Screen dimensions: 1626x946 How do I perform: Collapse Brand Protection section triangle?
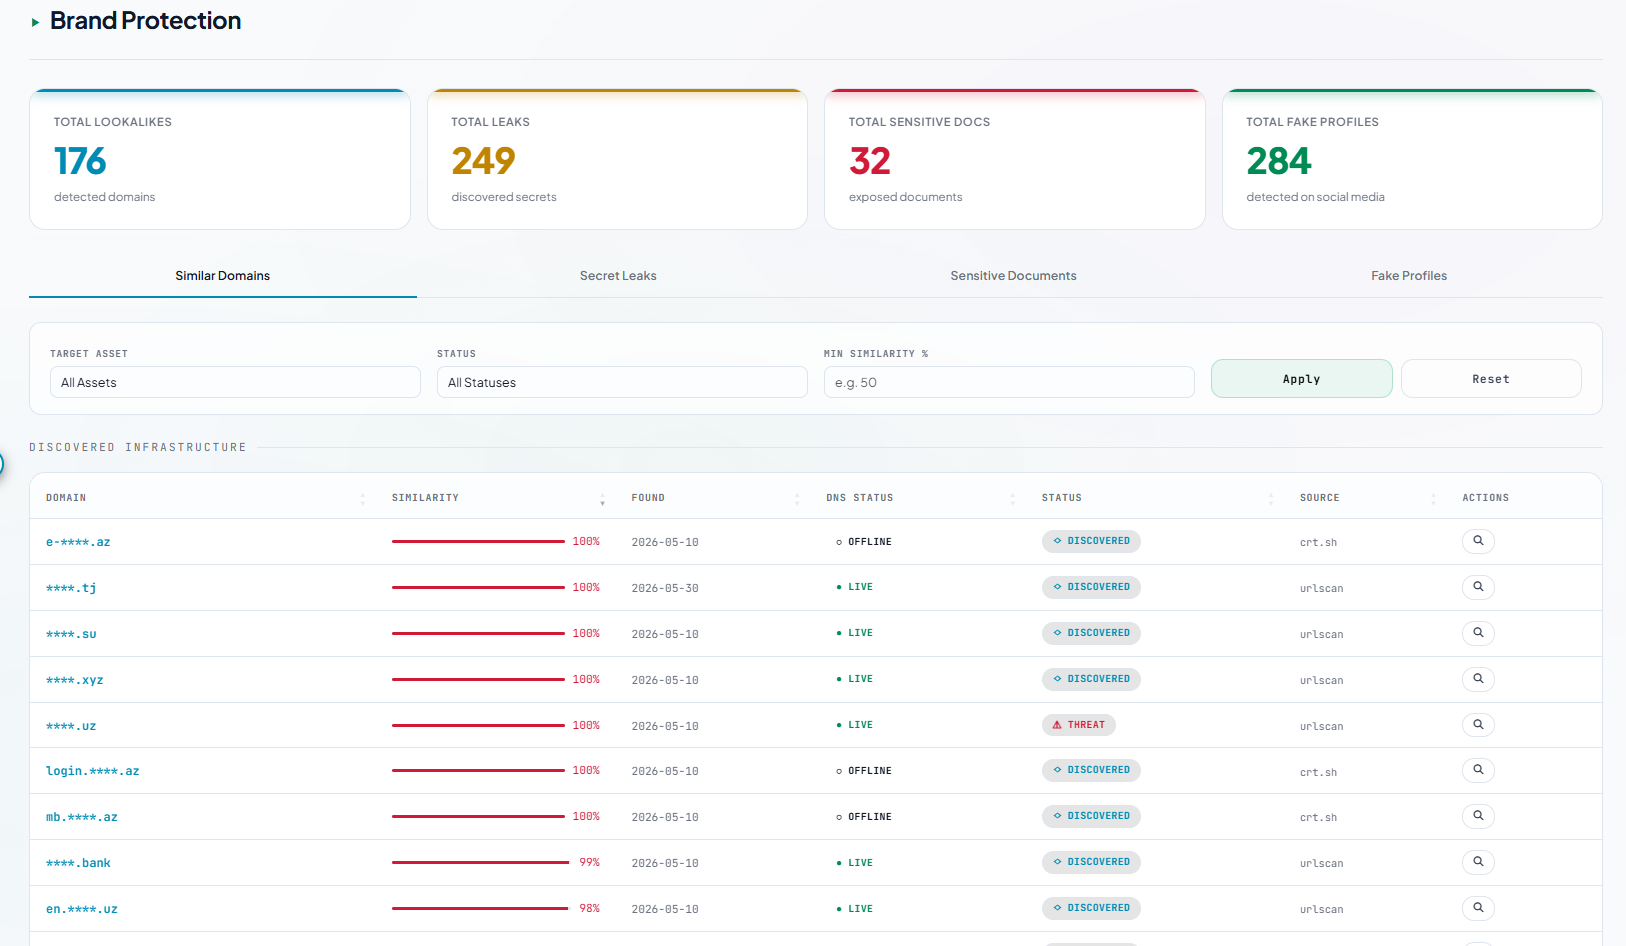(x=35, y=22)
